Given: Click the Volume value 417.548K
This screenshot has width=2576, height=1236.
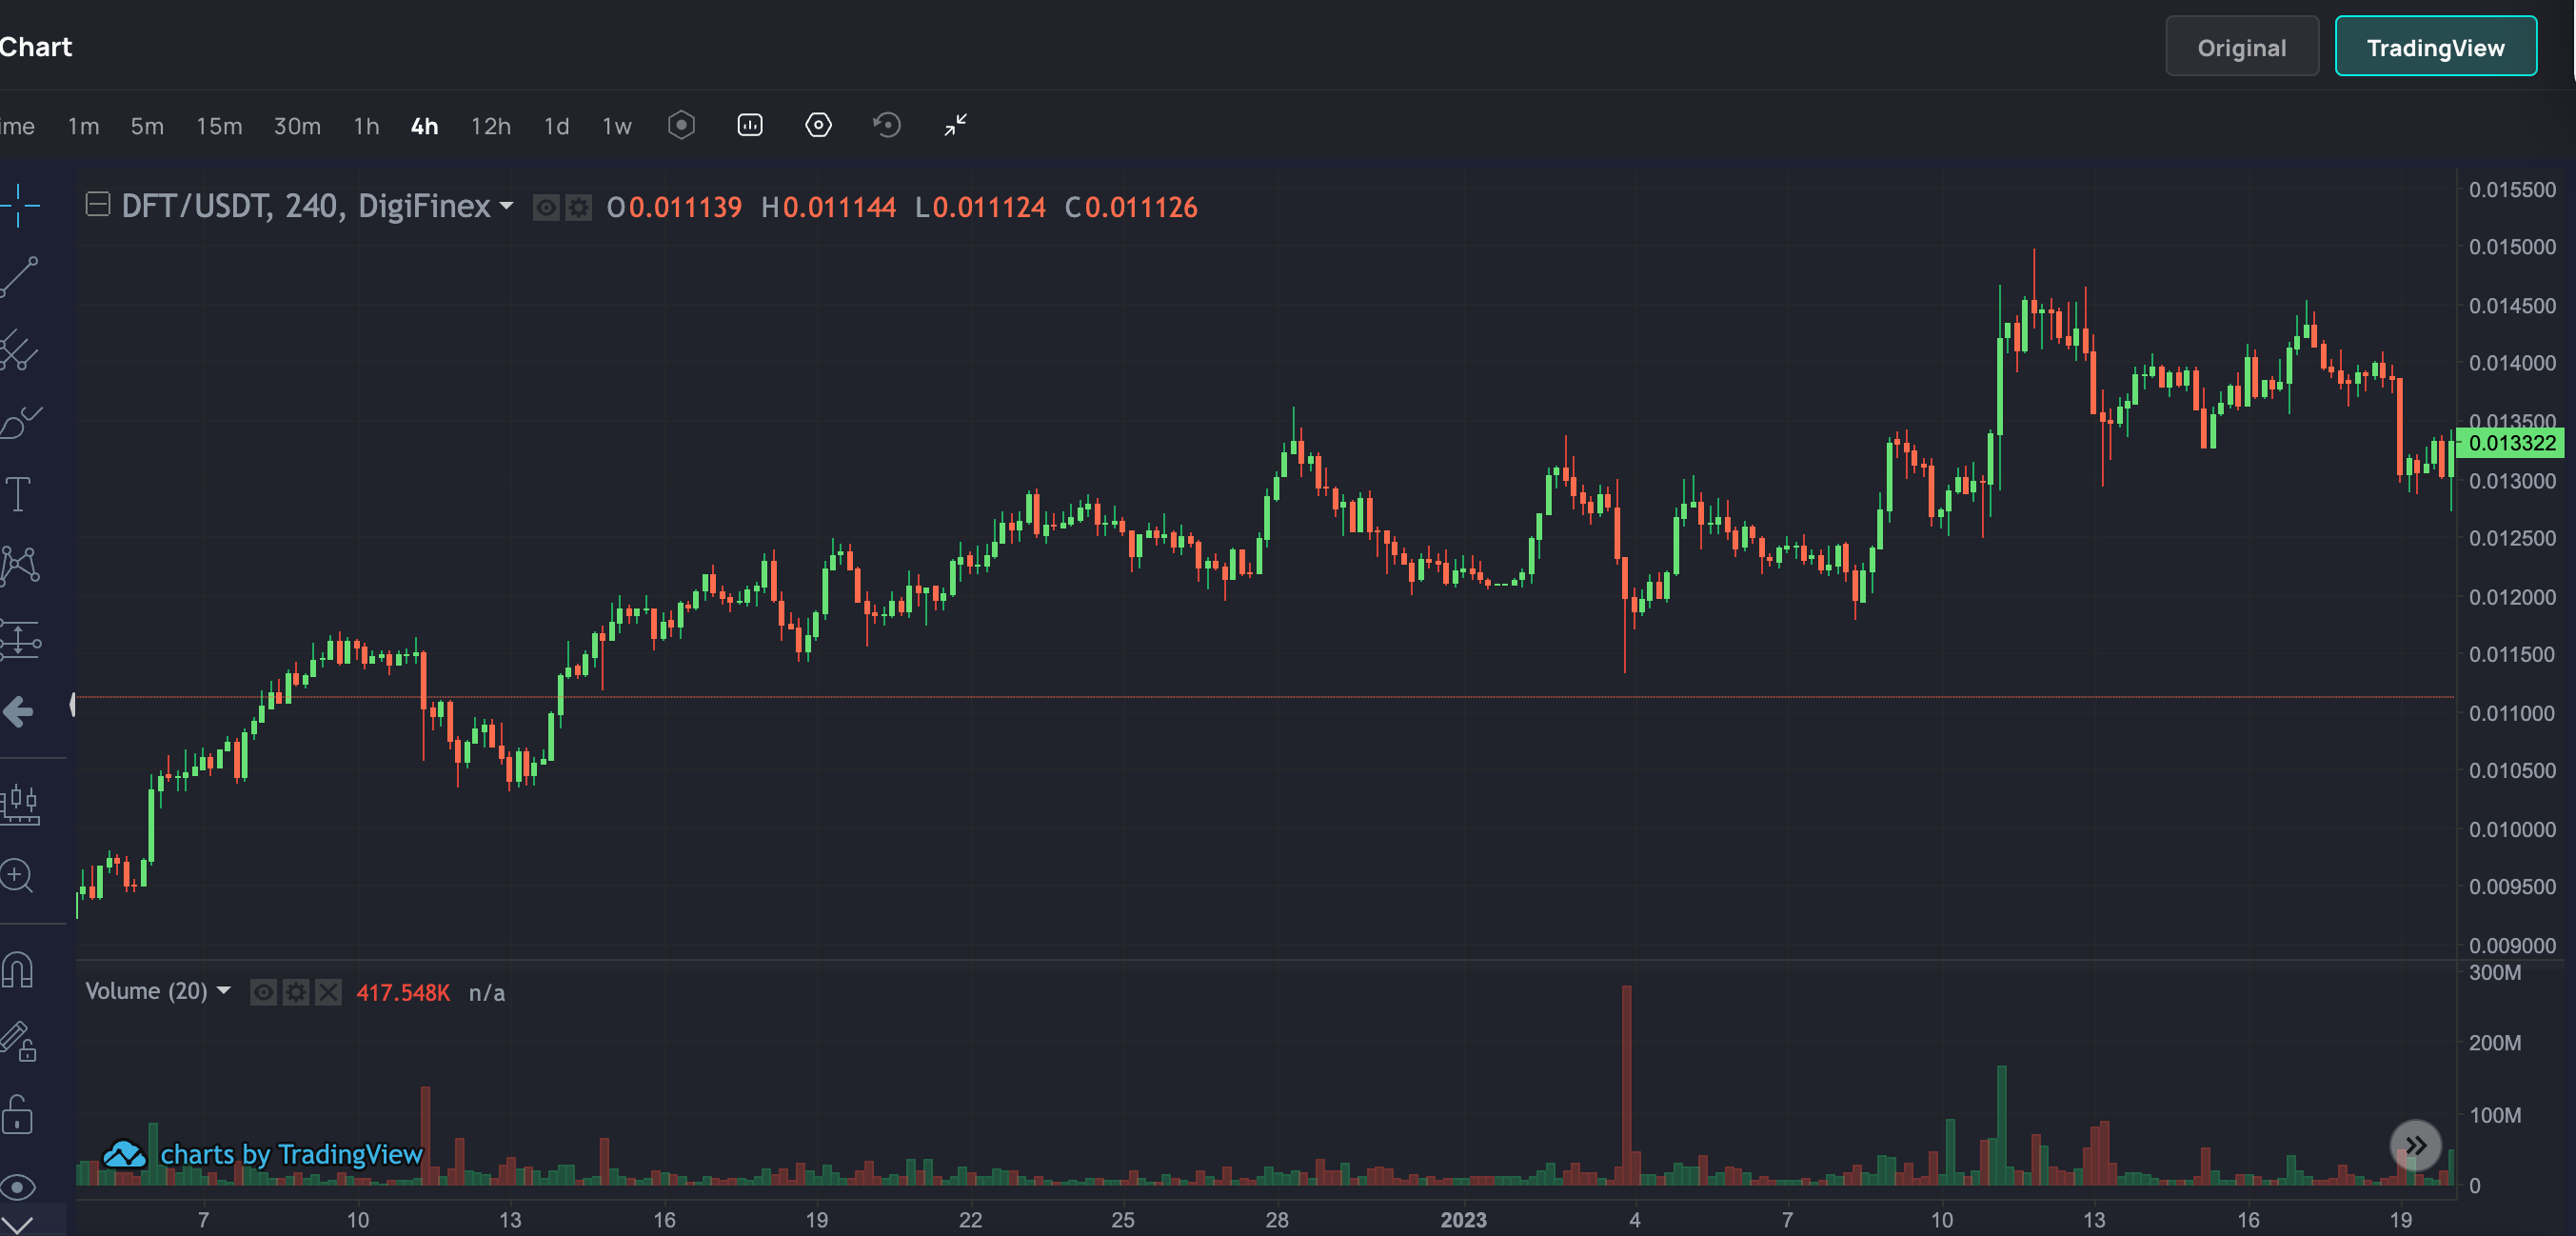Looking at the screenshot, I should (x=403, y=992).
